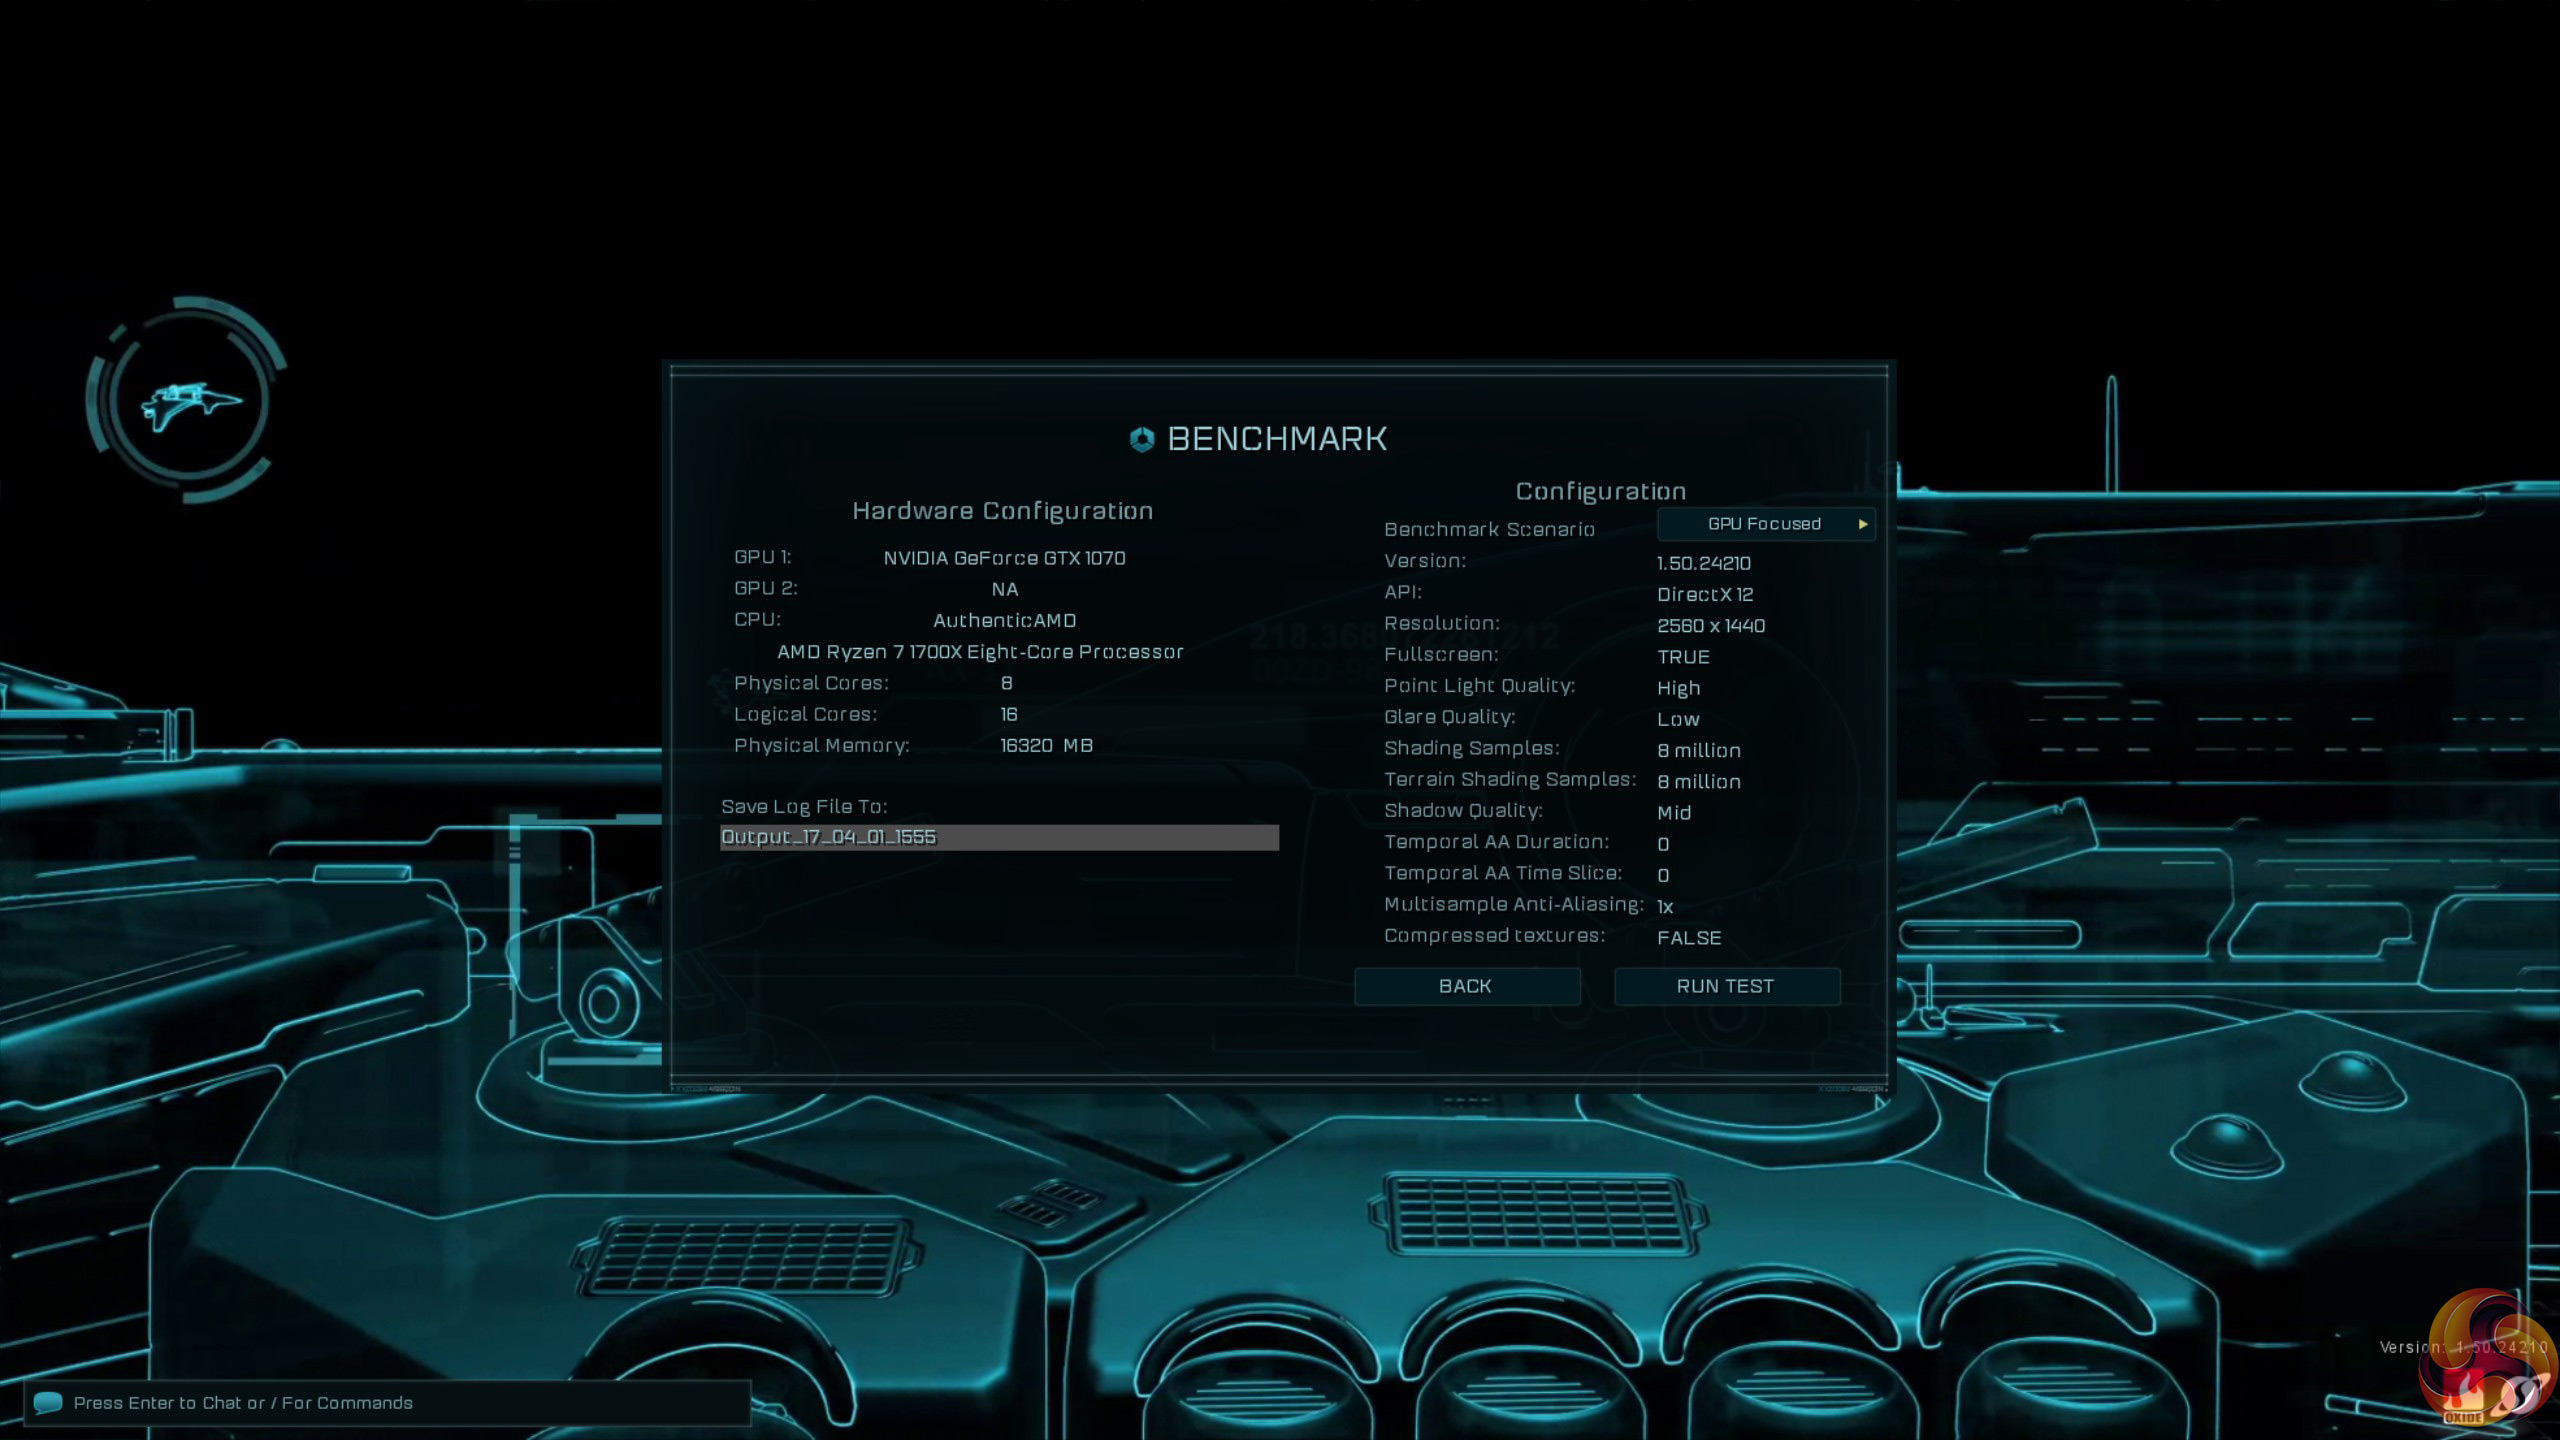Click the chat bubble icon

[x=48, y=1402]
